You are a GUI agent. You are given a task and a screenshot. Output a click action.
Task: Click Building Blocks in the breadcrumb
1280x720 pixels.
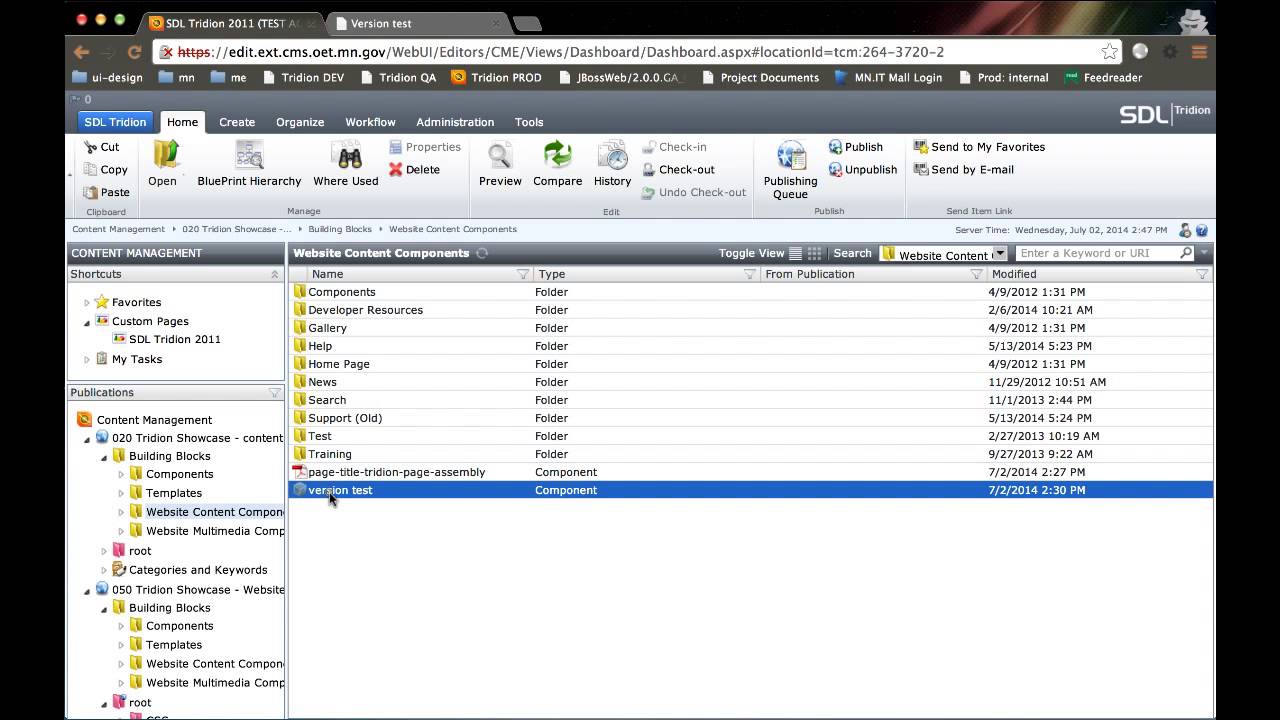pos(340,229)
